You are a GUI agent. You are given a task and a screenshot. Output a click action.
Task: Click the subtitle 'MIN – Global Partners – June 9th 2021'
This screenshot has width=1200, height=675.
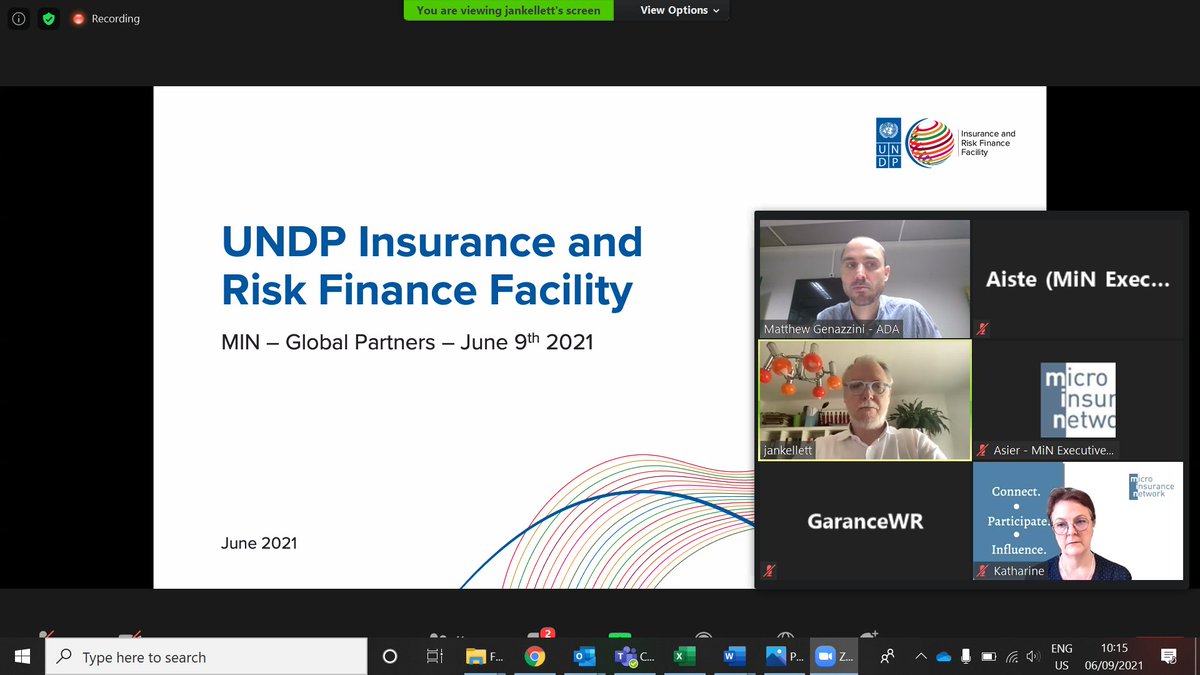point(407,342)
